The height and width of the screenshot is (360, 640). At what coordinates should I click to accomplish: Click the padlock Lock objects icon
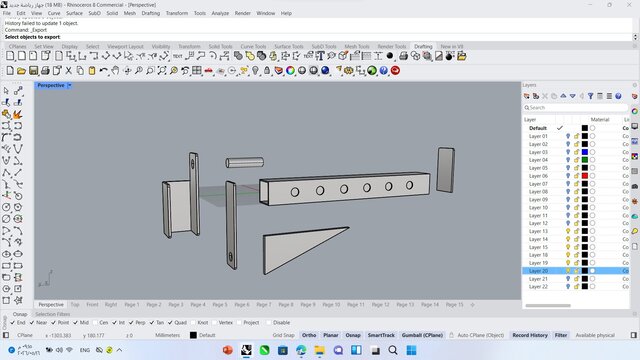click(x=267, y=71)
